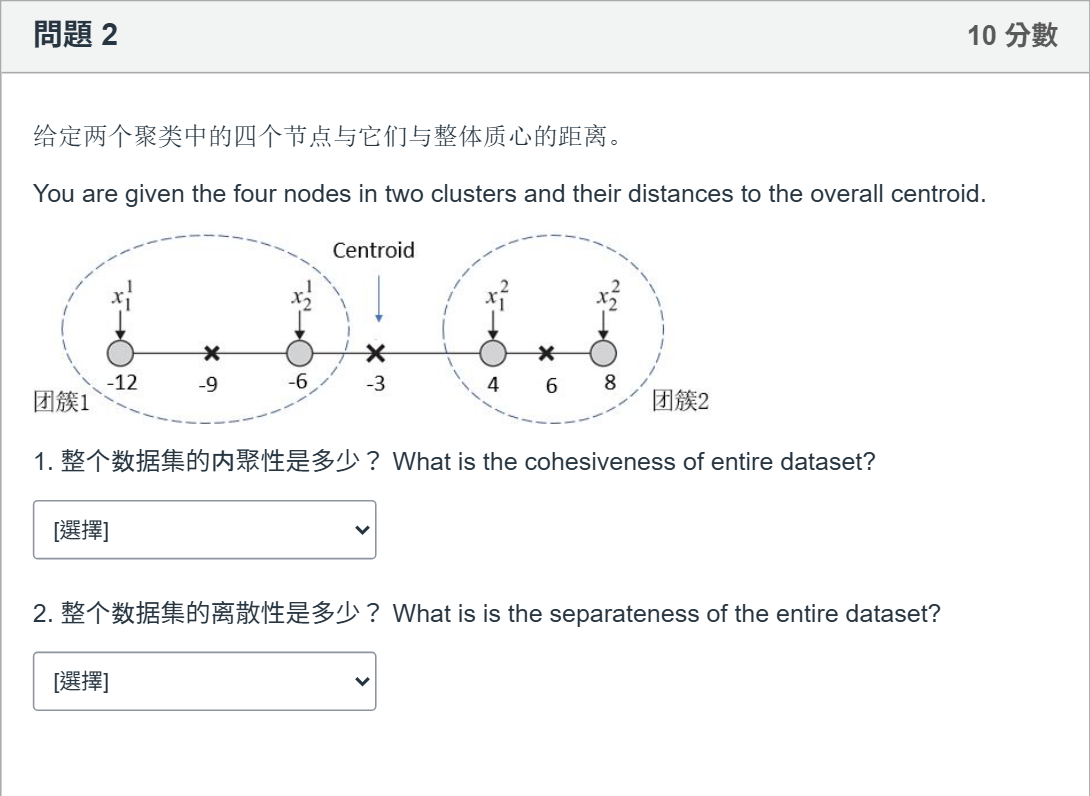
Task: Click chevron arrow of first [選擇] dropdown
Action: [x=361, y=530]
